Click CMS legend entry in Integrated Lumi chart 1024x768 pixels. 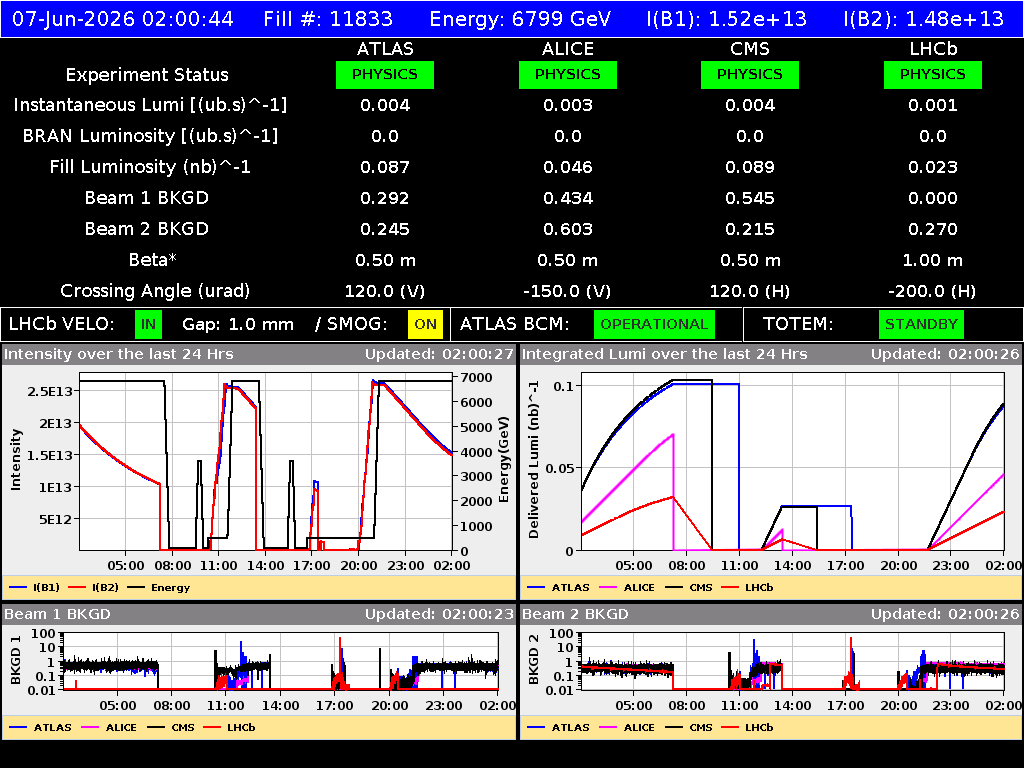point(689,588)
